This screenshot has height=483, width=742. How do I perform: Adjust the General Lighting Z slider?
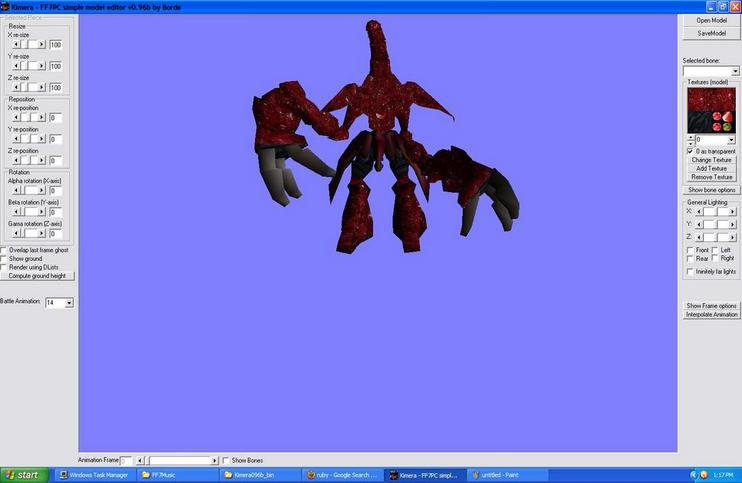coord(715,237)
